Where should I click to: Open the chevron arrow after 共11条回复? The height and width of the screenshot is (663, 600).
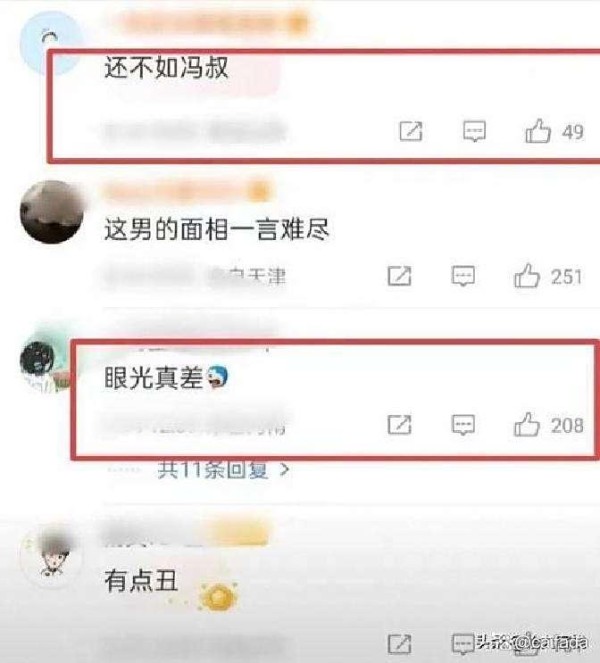coord(285,470)
